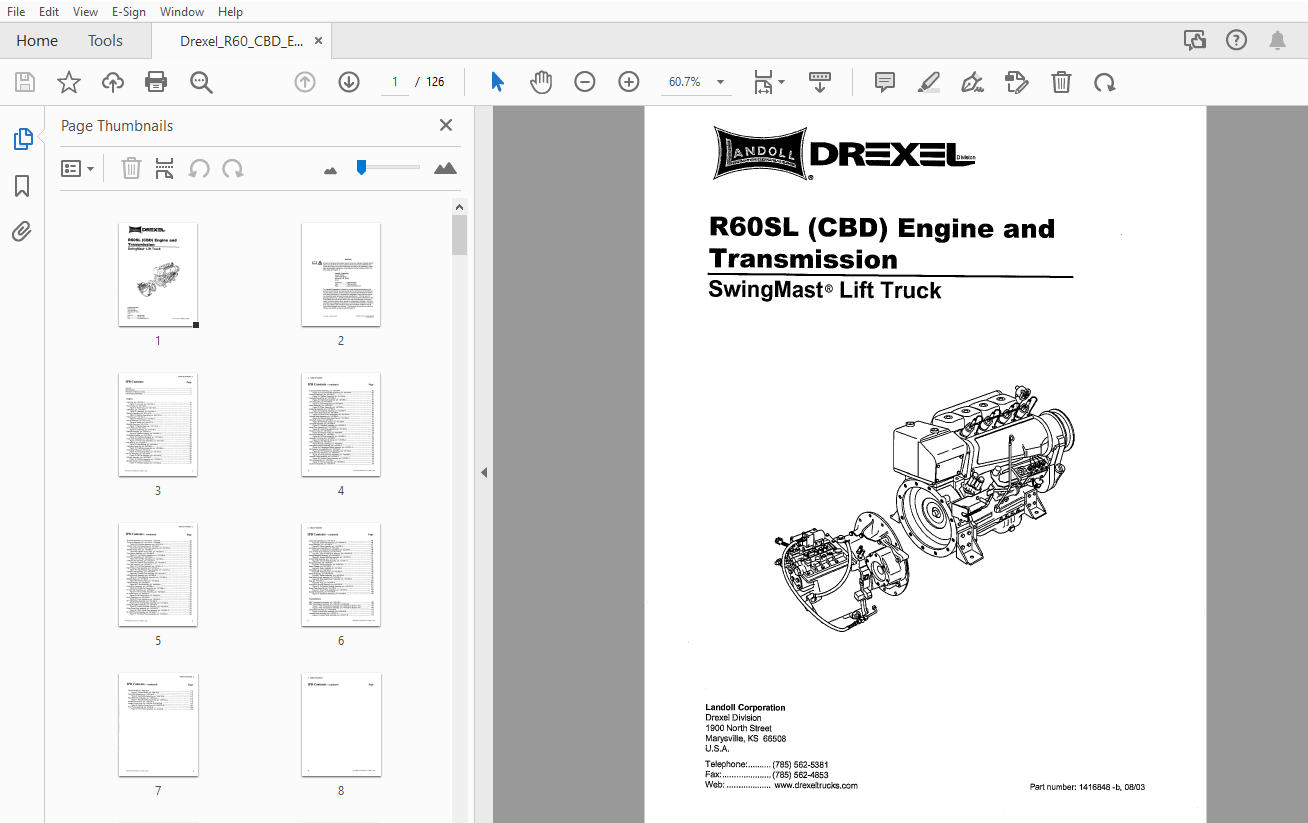
Task: Insert or extract pages icon in the thumbnails panel
Action: point(165,169)
